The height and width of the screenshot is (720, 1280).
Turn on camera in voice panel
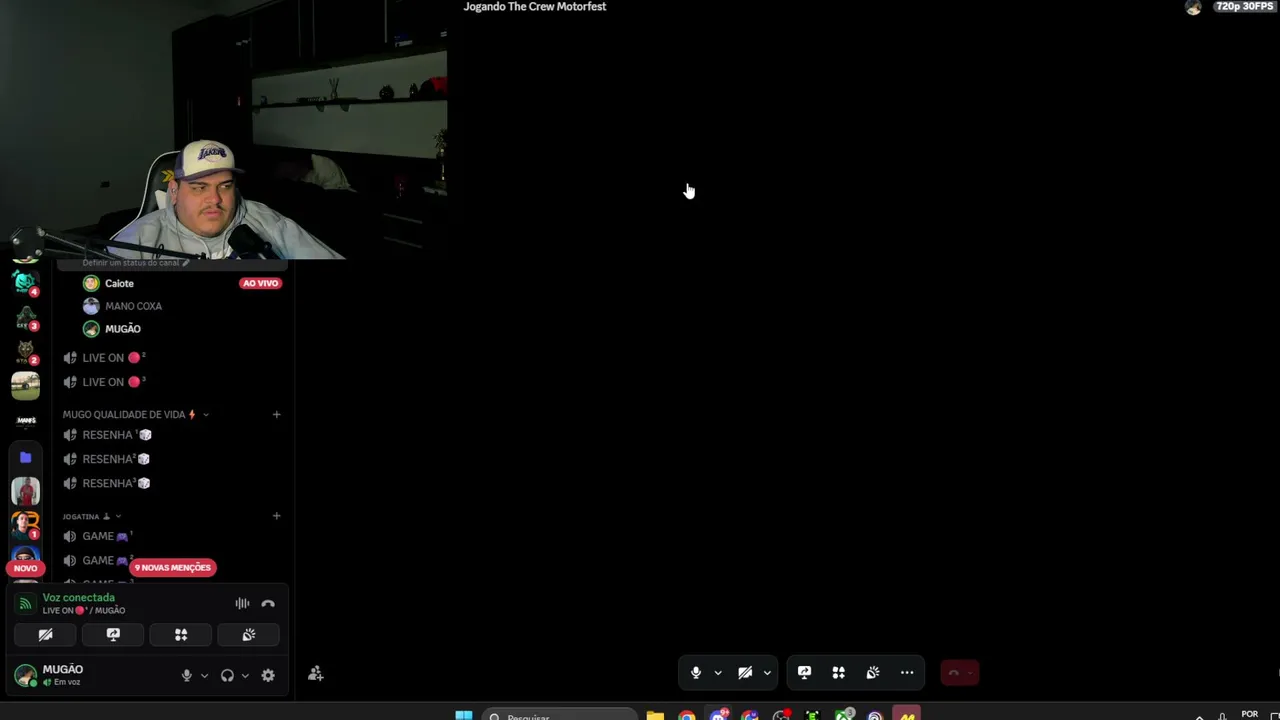45,635
